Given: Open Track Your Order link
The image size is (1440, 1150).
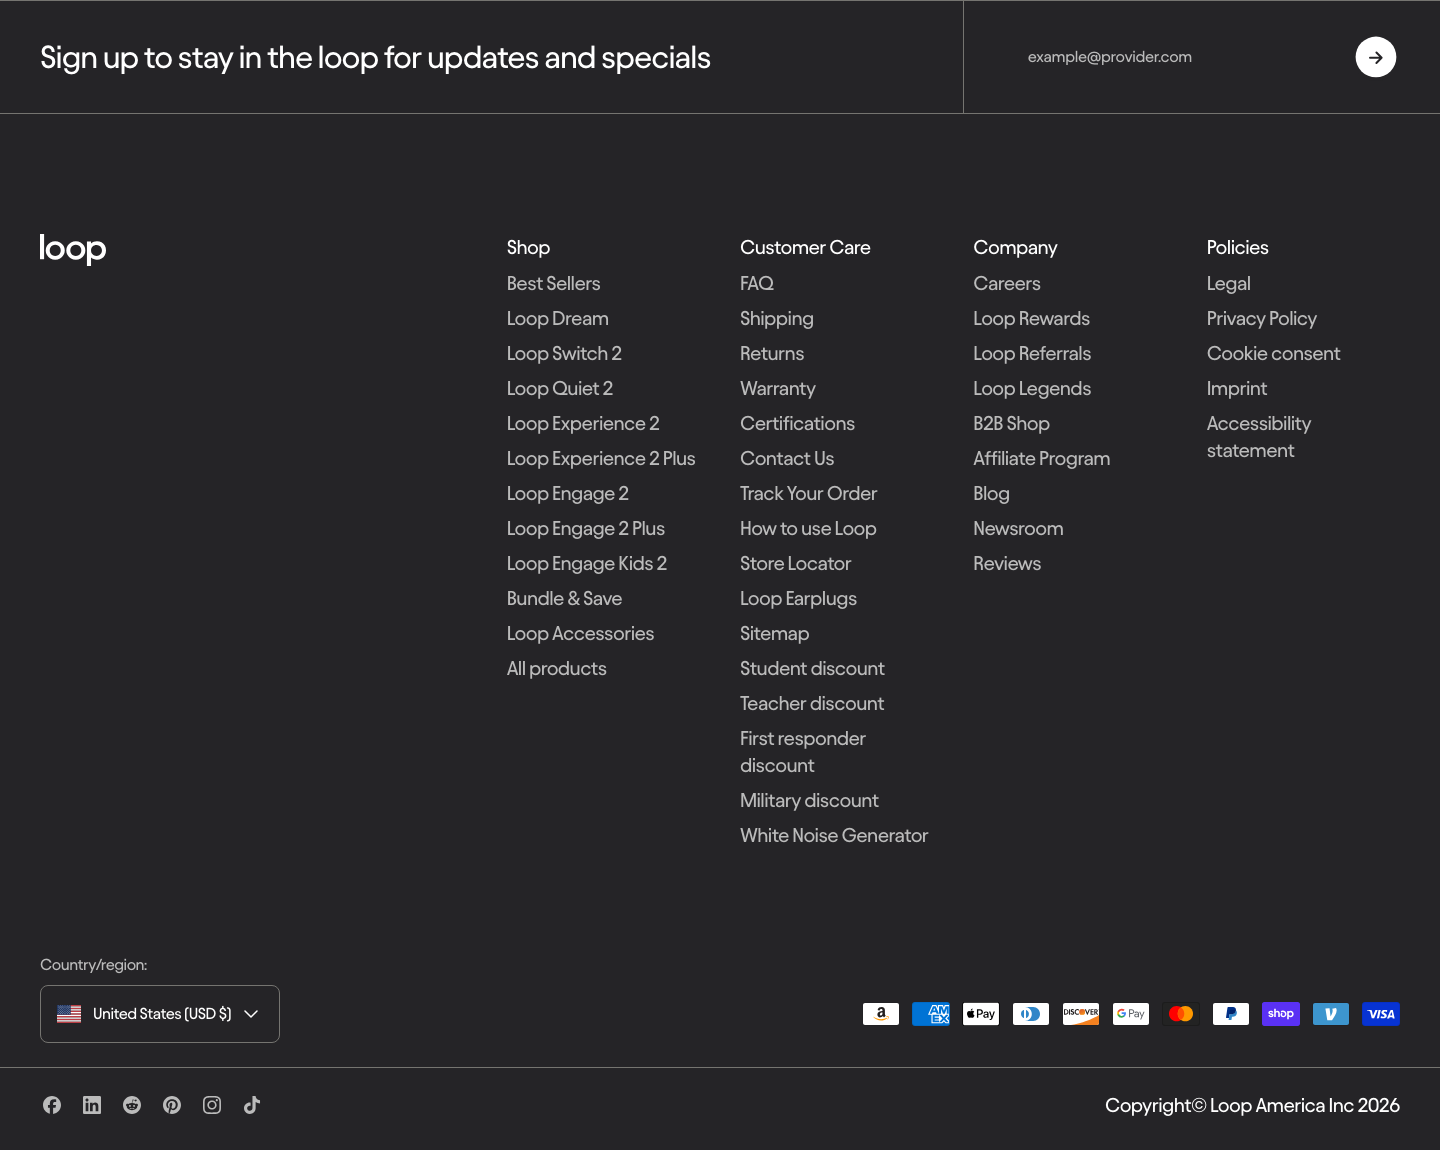Looking at the screenshot, I should click(808, 493).
